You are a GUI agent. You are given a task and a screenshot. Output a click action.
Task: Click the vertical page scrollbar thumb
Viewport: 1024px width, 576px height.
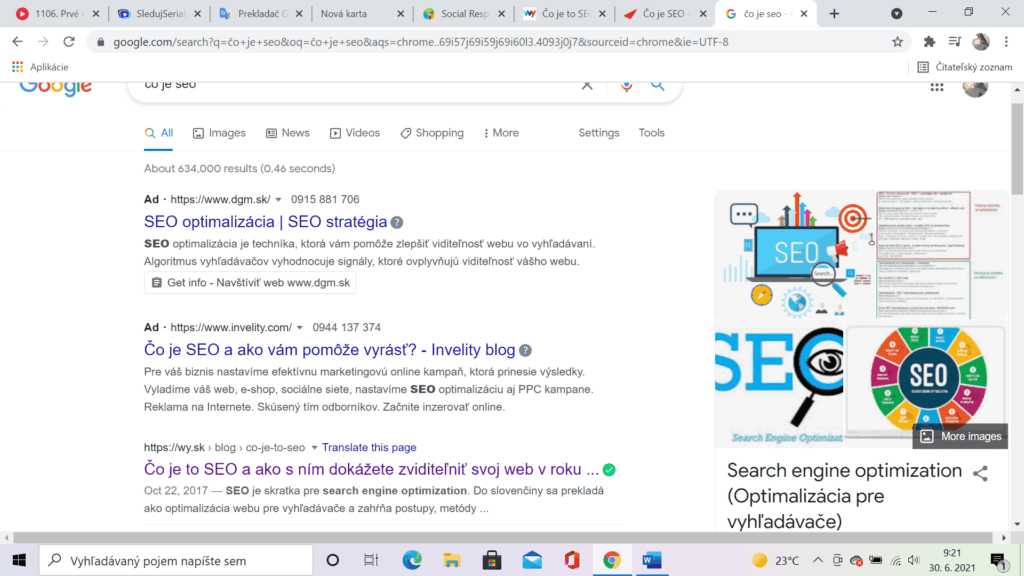point(1017,150)
